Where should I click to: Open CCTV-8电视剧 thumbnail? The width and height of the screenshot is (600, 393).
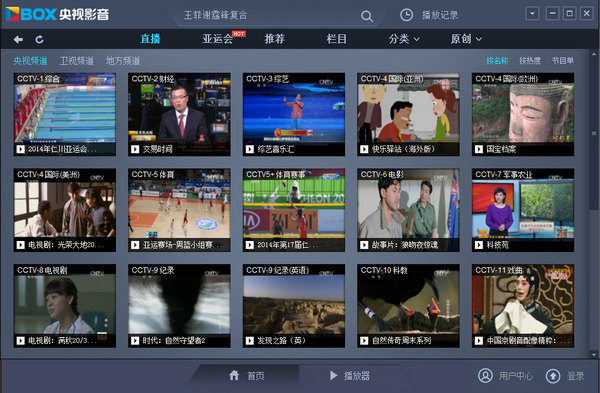[65, 306]
